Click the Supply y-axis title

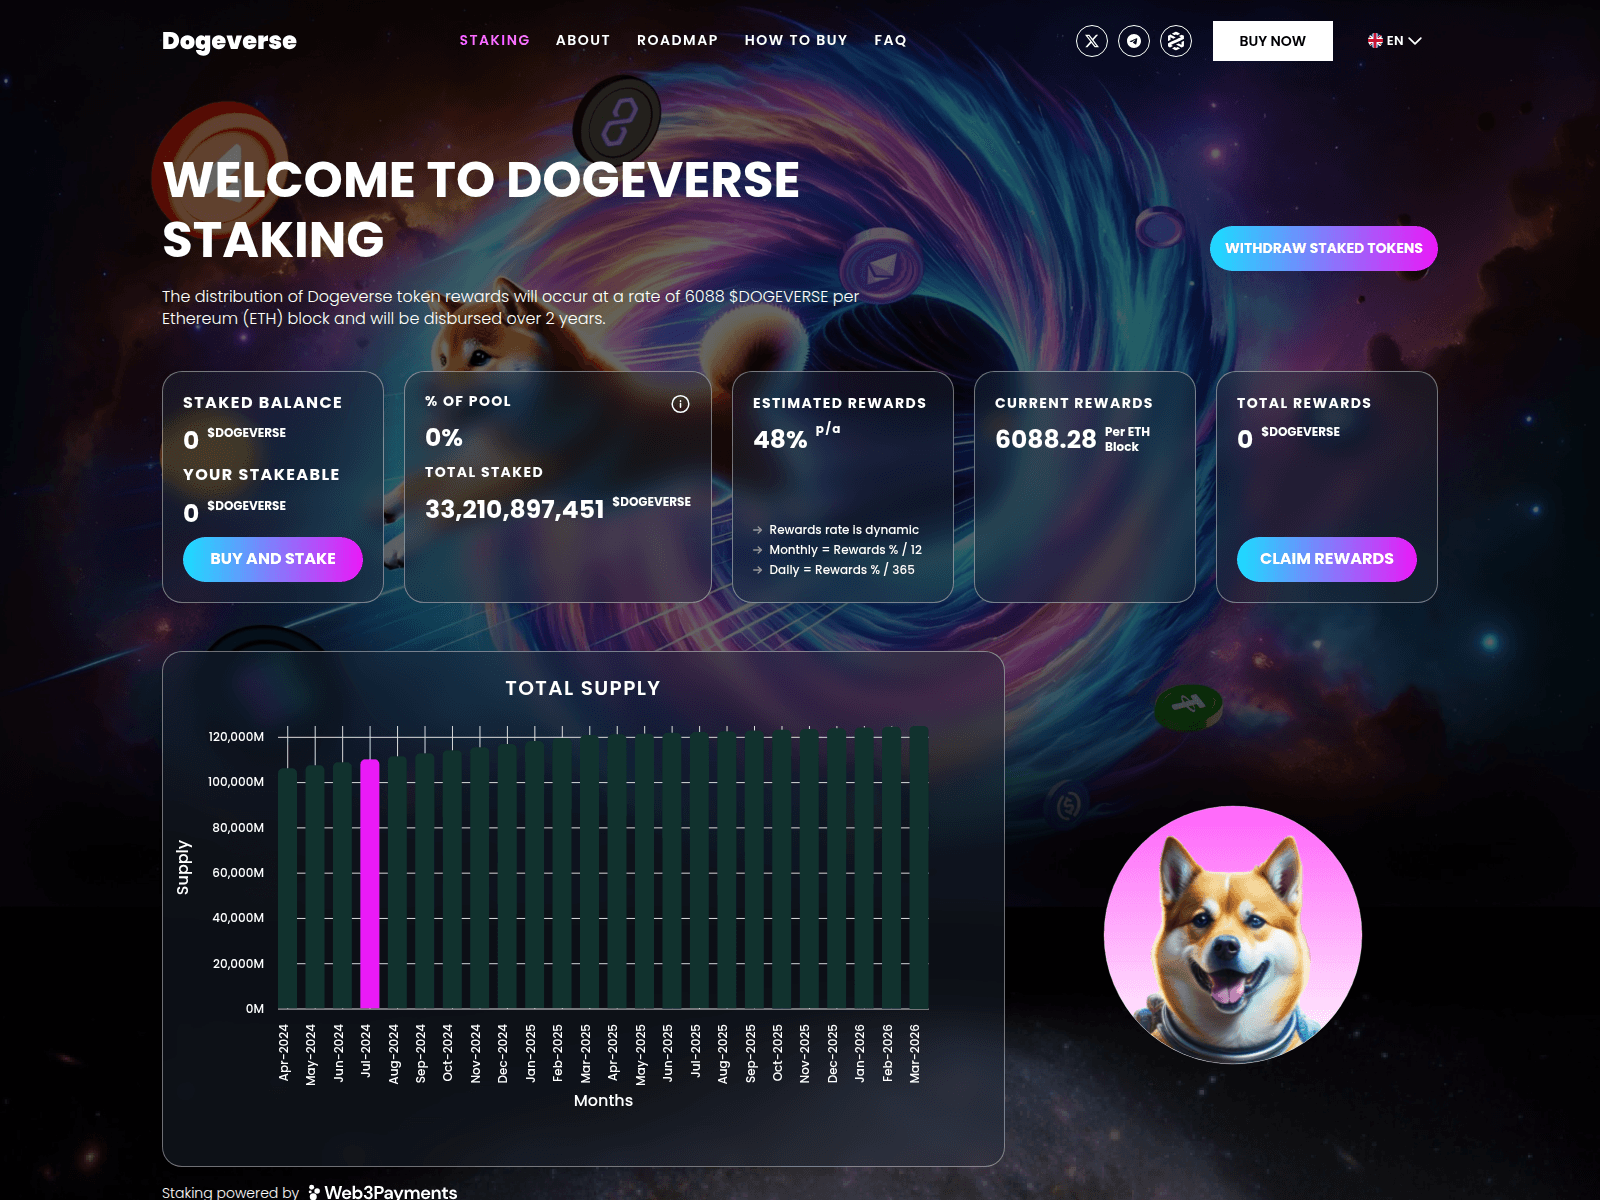pos(182,867)
